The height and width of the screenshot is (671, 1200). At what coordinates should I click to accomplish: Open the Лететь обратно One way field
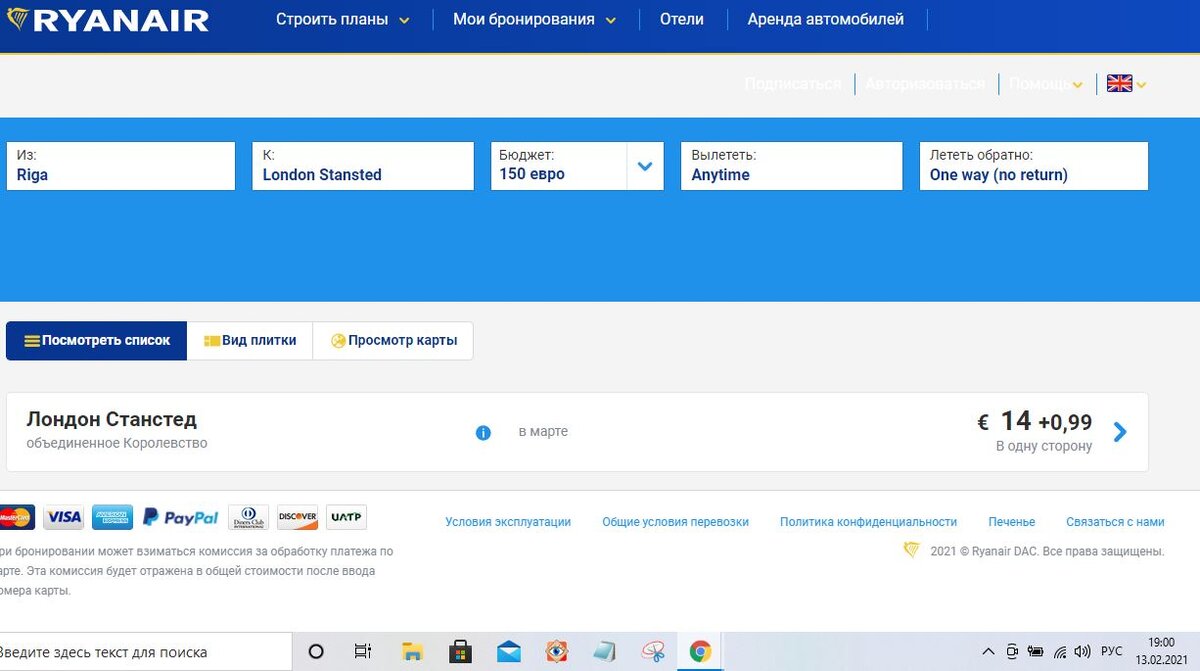[1034, 166]
